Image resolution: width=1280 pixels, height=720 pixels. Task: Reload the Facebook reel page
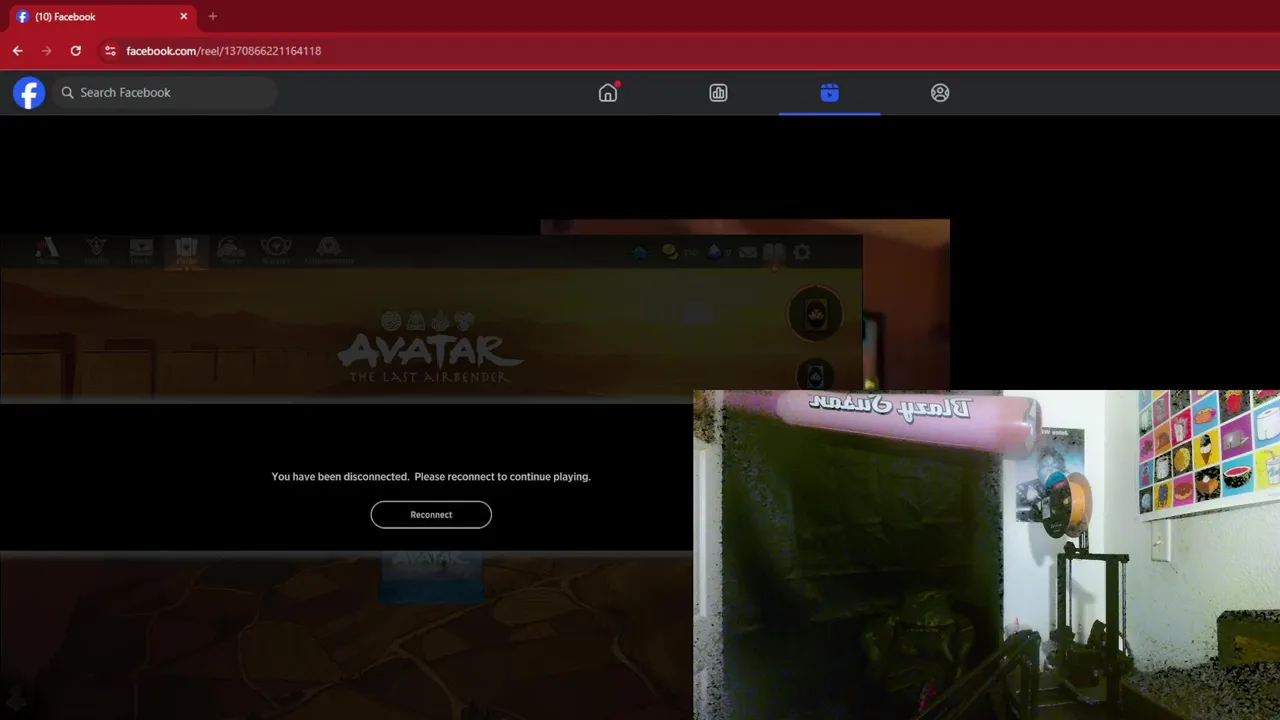coord(76,51)
